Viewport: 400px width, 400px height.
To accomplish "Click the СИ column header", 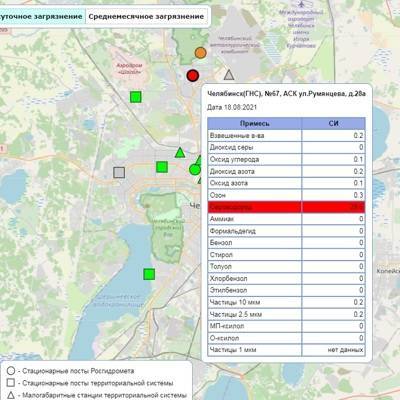I will click(333, 123).
